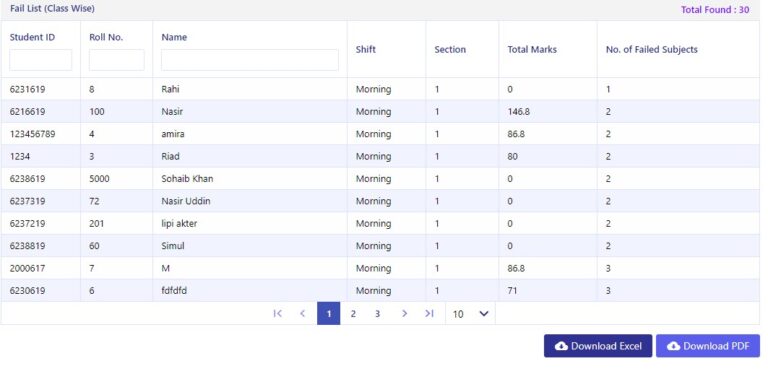Download the fail list as Excel
Screen dimensions: 768x374
pos(598,346)
